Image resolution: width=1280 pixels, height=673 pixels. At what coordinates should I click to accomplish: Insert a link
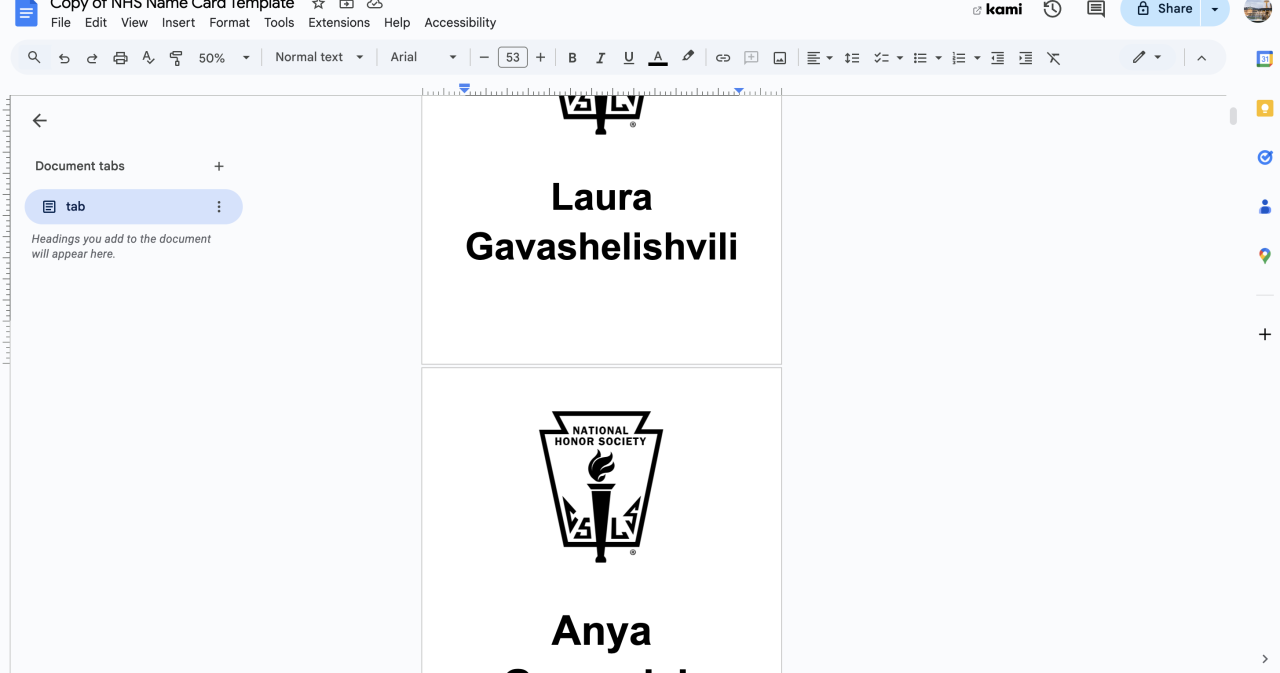pos(723,58)
